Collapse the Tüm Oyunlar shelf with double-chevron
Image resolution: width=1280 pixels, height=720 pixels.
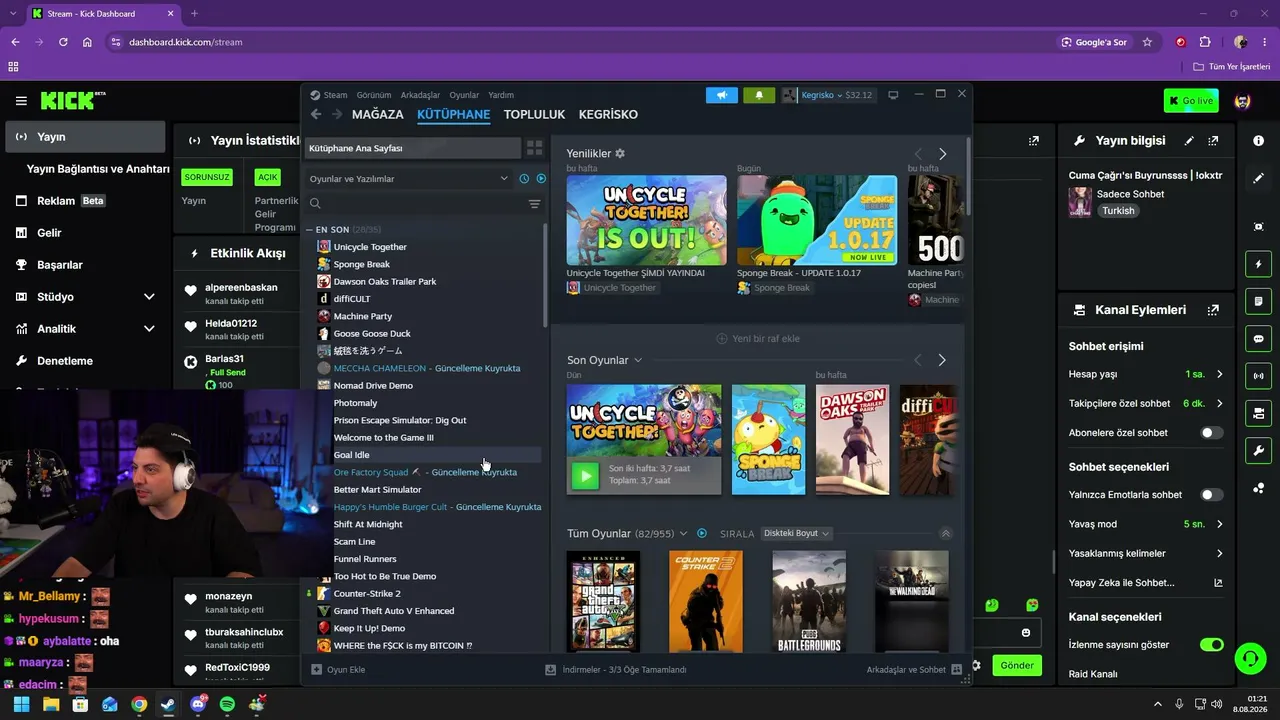tap(946, 534)
